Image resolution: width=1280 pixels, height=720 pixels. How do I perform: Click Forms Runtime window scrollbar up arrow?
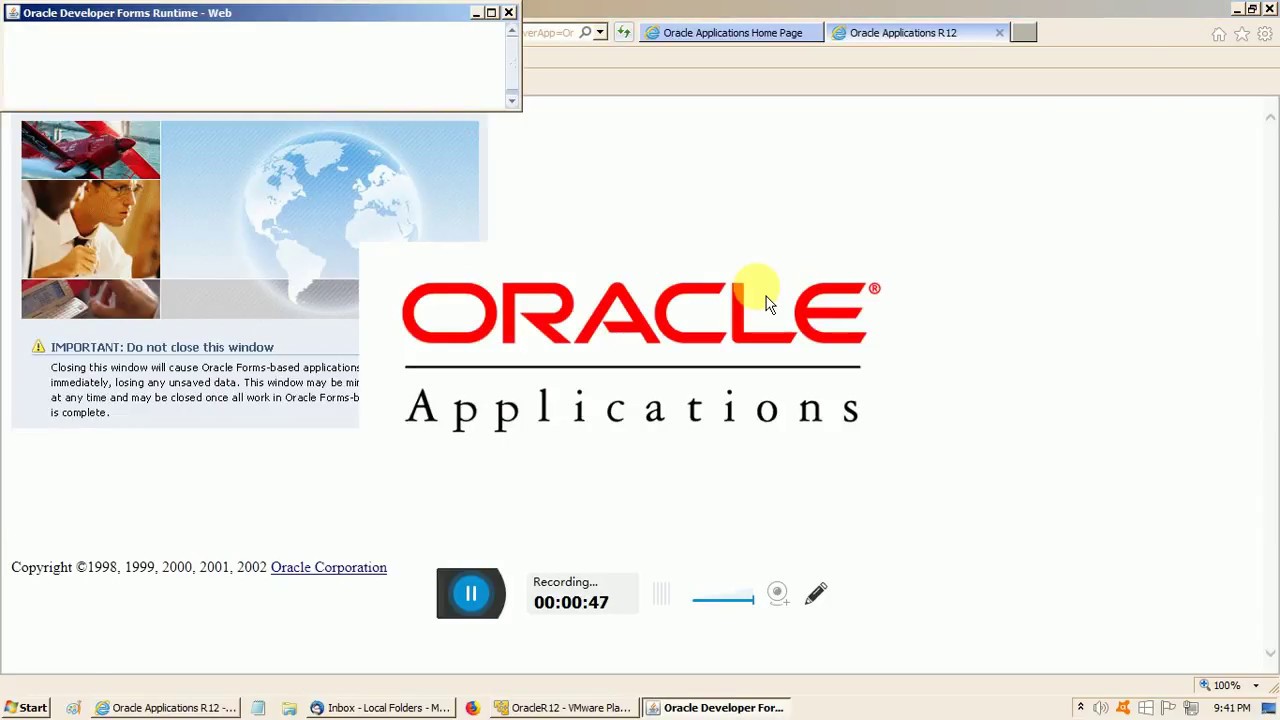coord(512,32)
